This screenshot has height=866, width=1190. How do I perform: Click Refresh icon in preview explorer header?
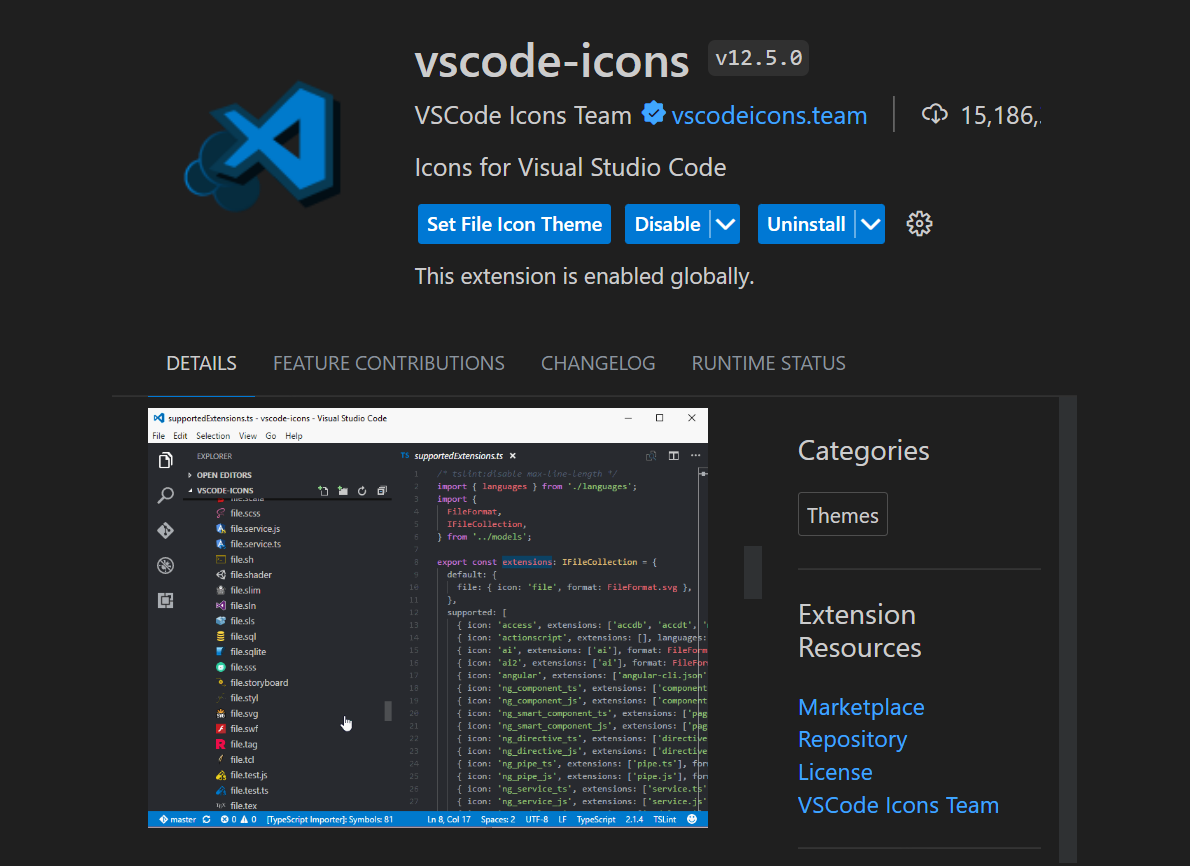tap(362, 491)
